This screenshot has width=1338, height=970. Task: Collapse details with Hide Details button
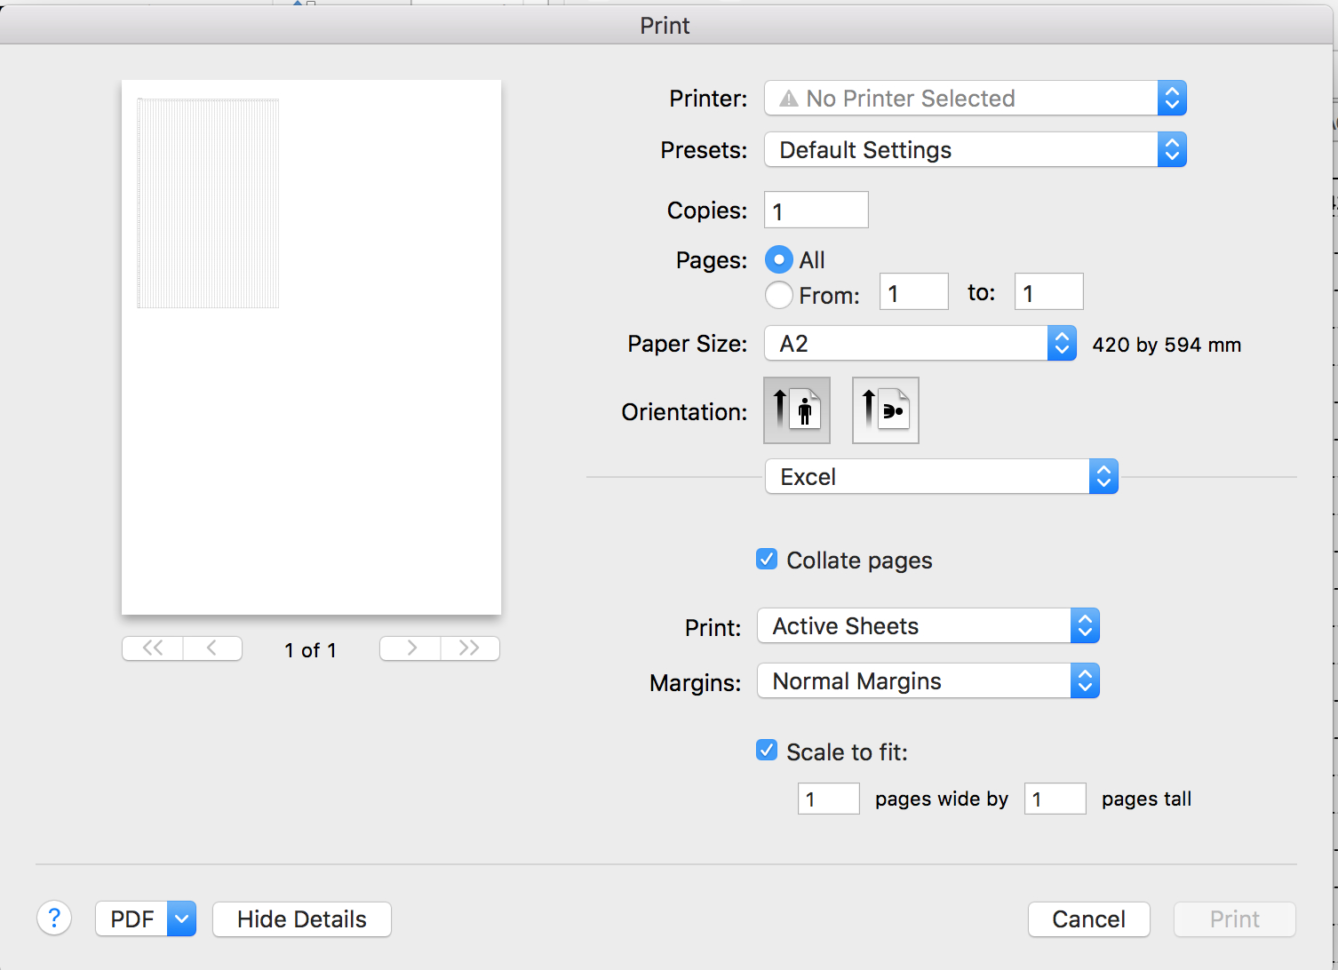point(301,919)
